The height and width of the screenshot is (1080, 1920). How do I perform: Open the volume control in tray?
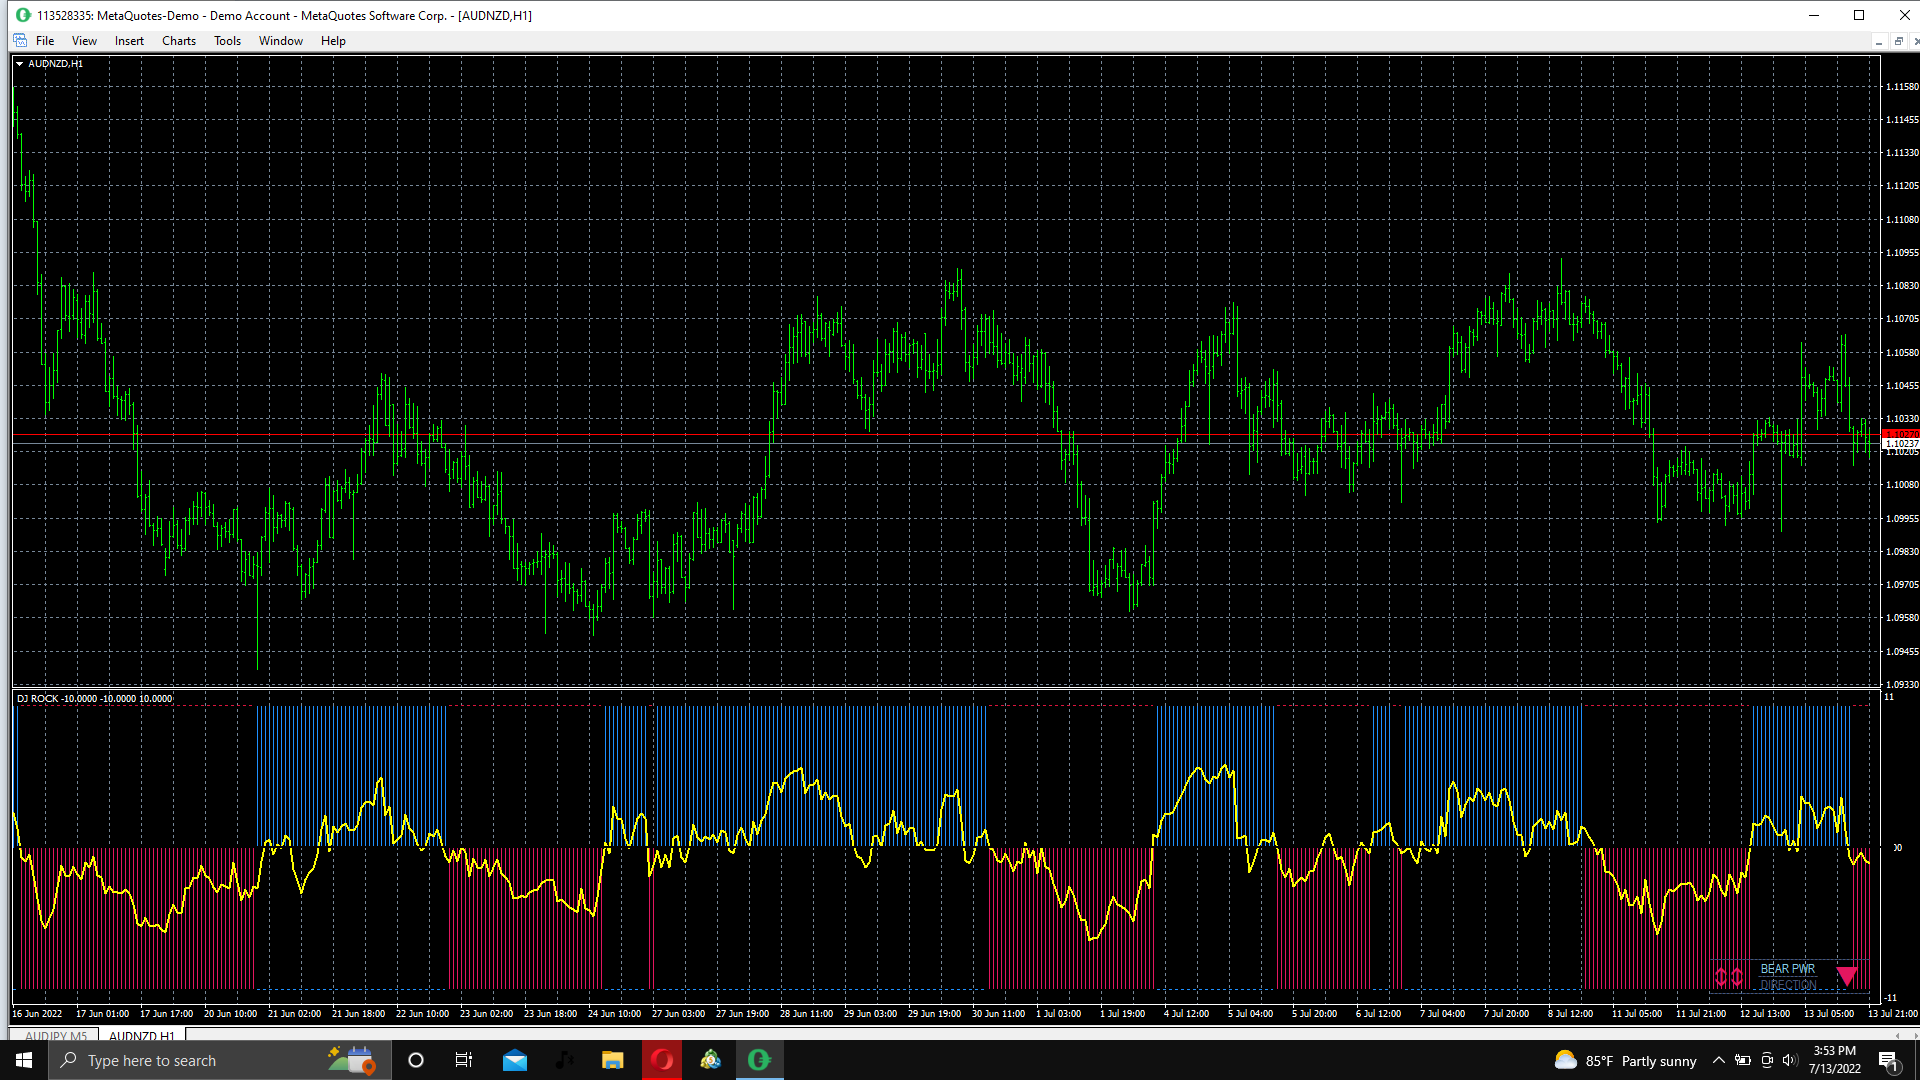1789,1061
